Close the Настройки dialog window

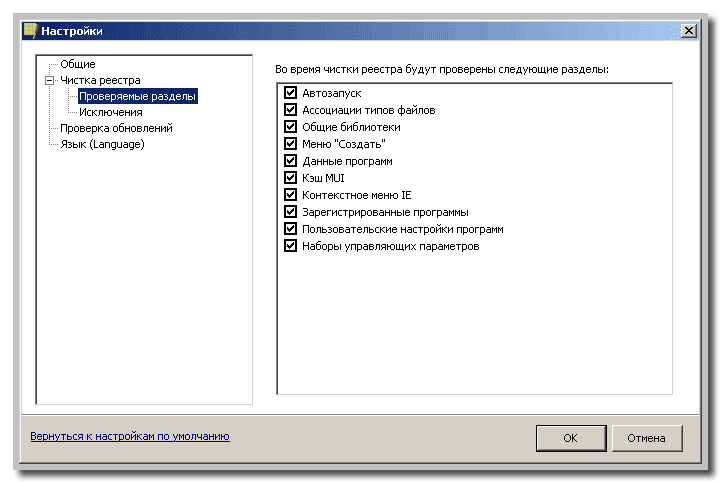point(688,31)
